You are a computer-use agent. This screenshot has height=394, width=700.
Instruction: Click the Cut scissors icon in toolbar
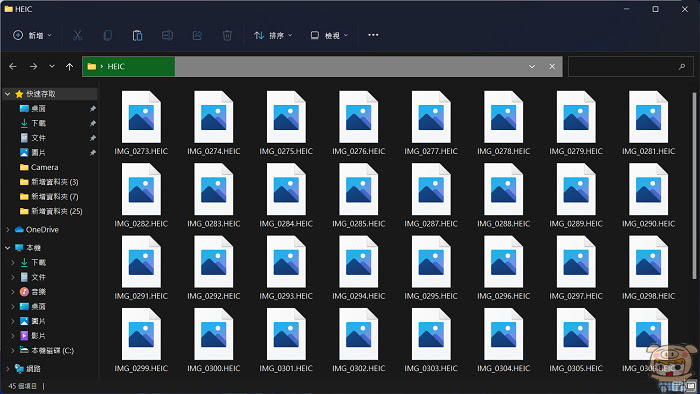coord(78,35)
